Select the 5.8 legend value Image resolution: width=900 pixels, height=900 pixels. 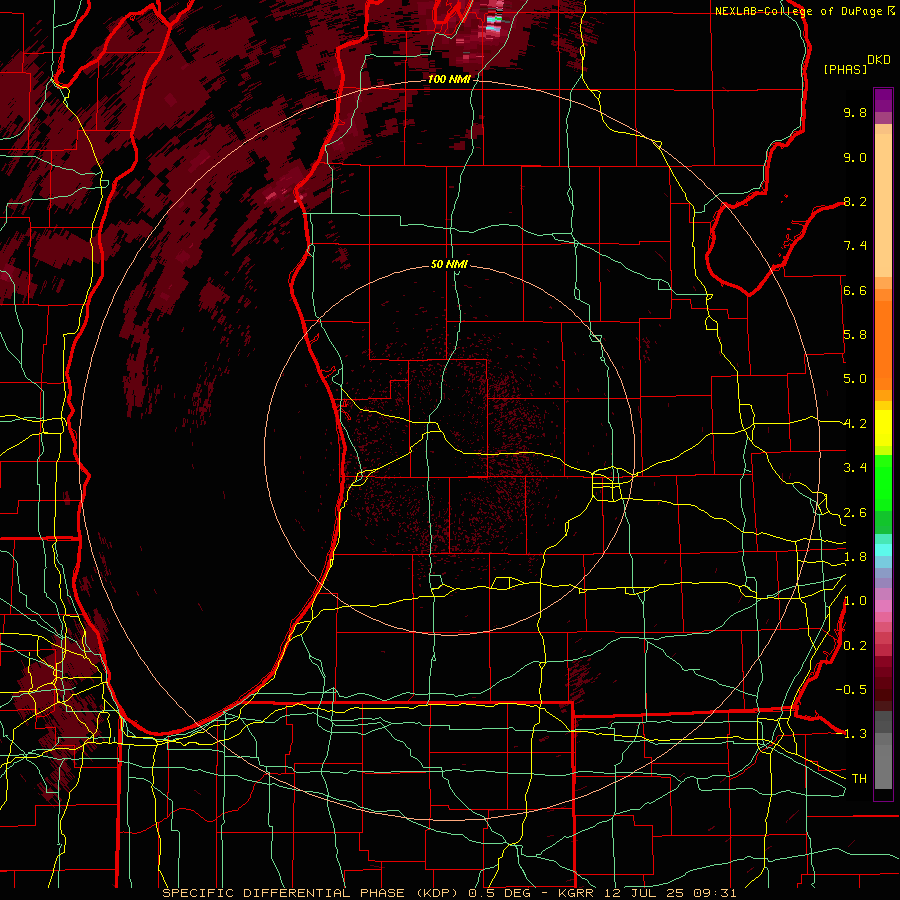pyautogui.click(x=855, y=335)
